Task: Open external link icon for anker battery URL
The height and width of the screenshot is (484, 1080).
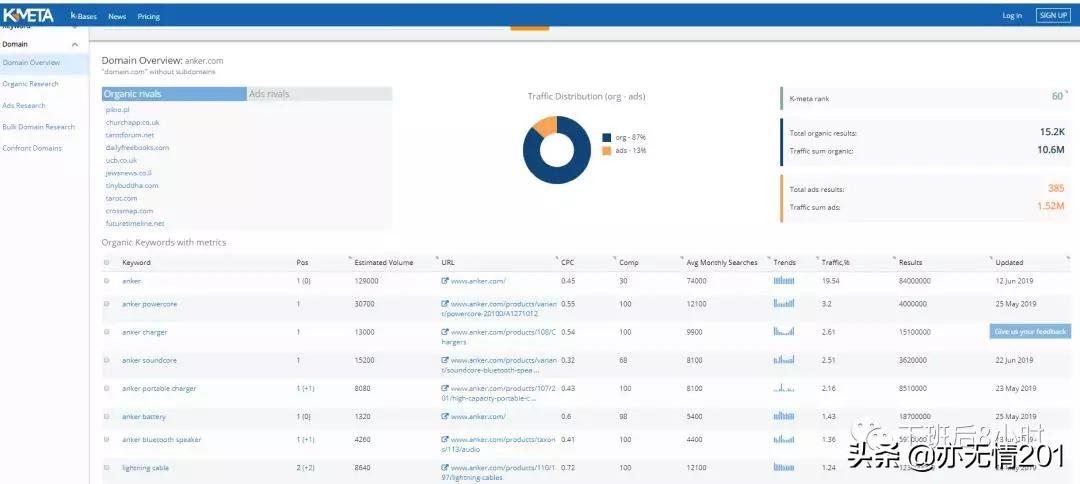Action: 445,417
